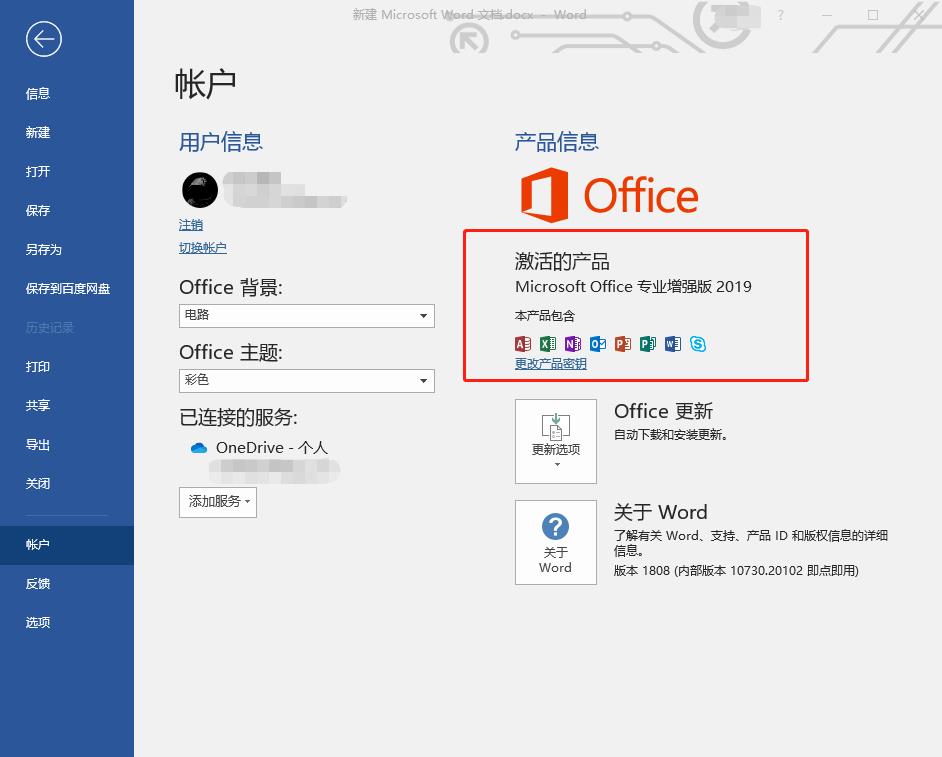Click the PowerPoint app icon
Image resolution: width=942 pixels, height=757 pixels.
623,344
